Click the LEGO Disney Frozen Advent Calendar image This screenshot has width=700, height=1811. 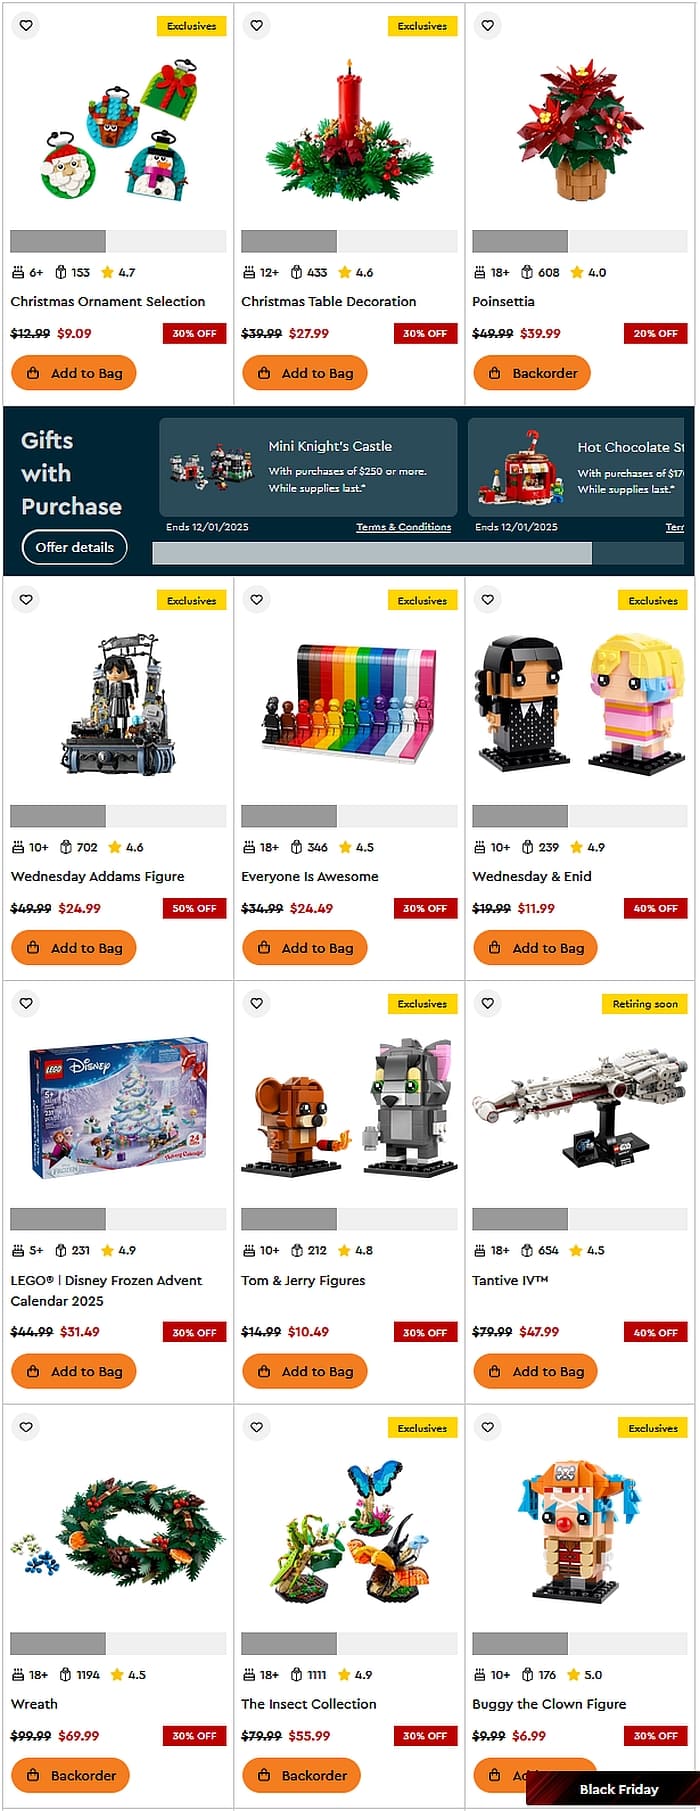118,1105
